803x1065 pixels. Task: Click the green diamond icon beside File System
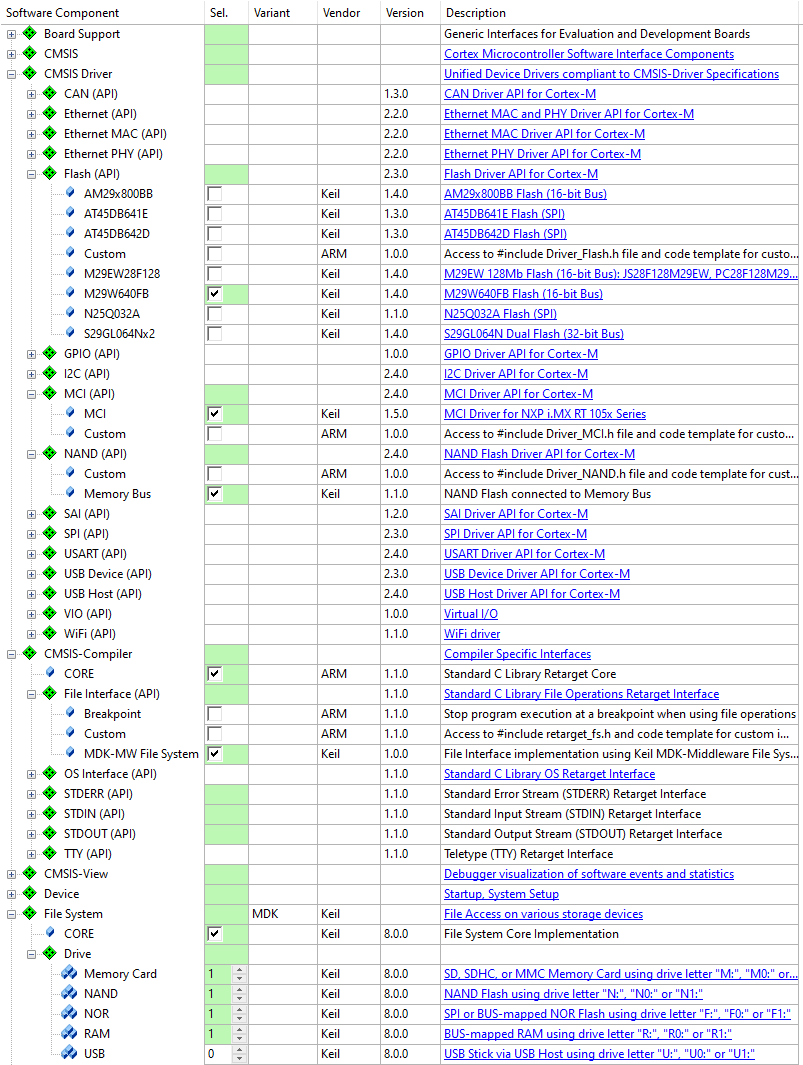pyautogui.click(x=29, y=914)
